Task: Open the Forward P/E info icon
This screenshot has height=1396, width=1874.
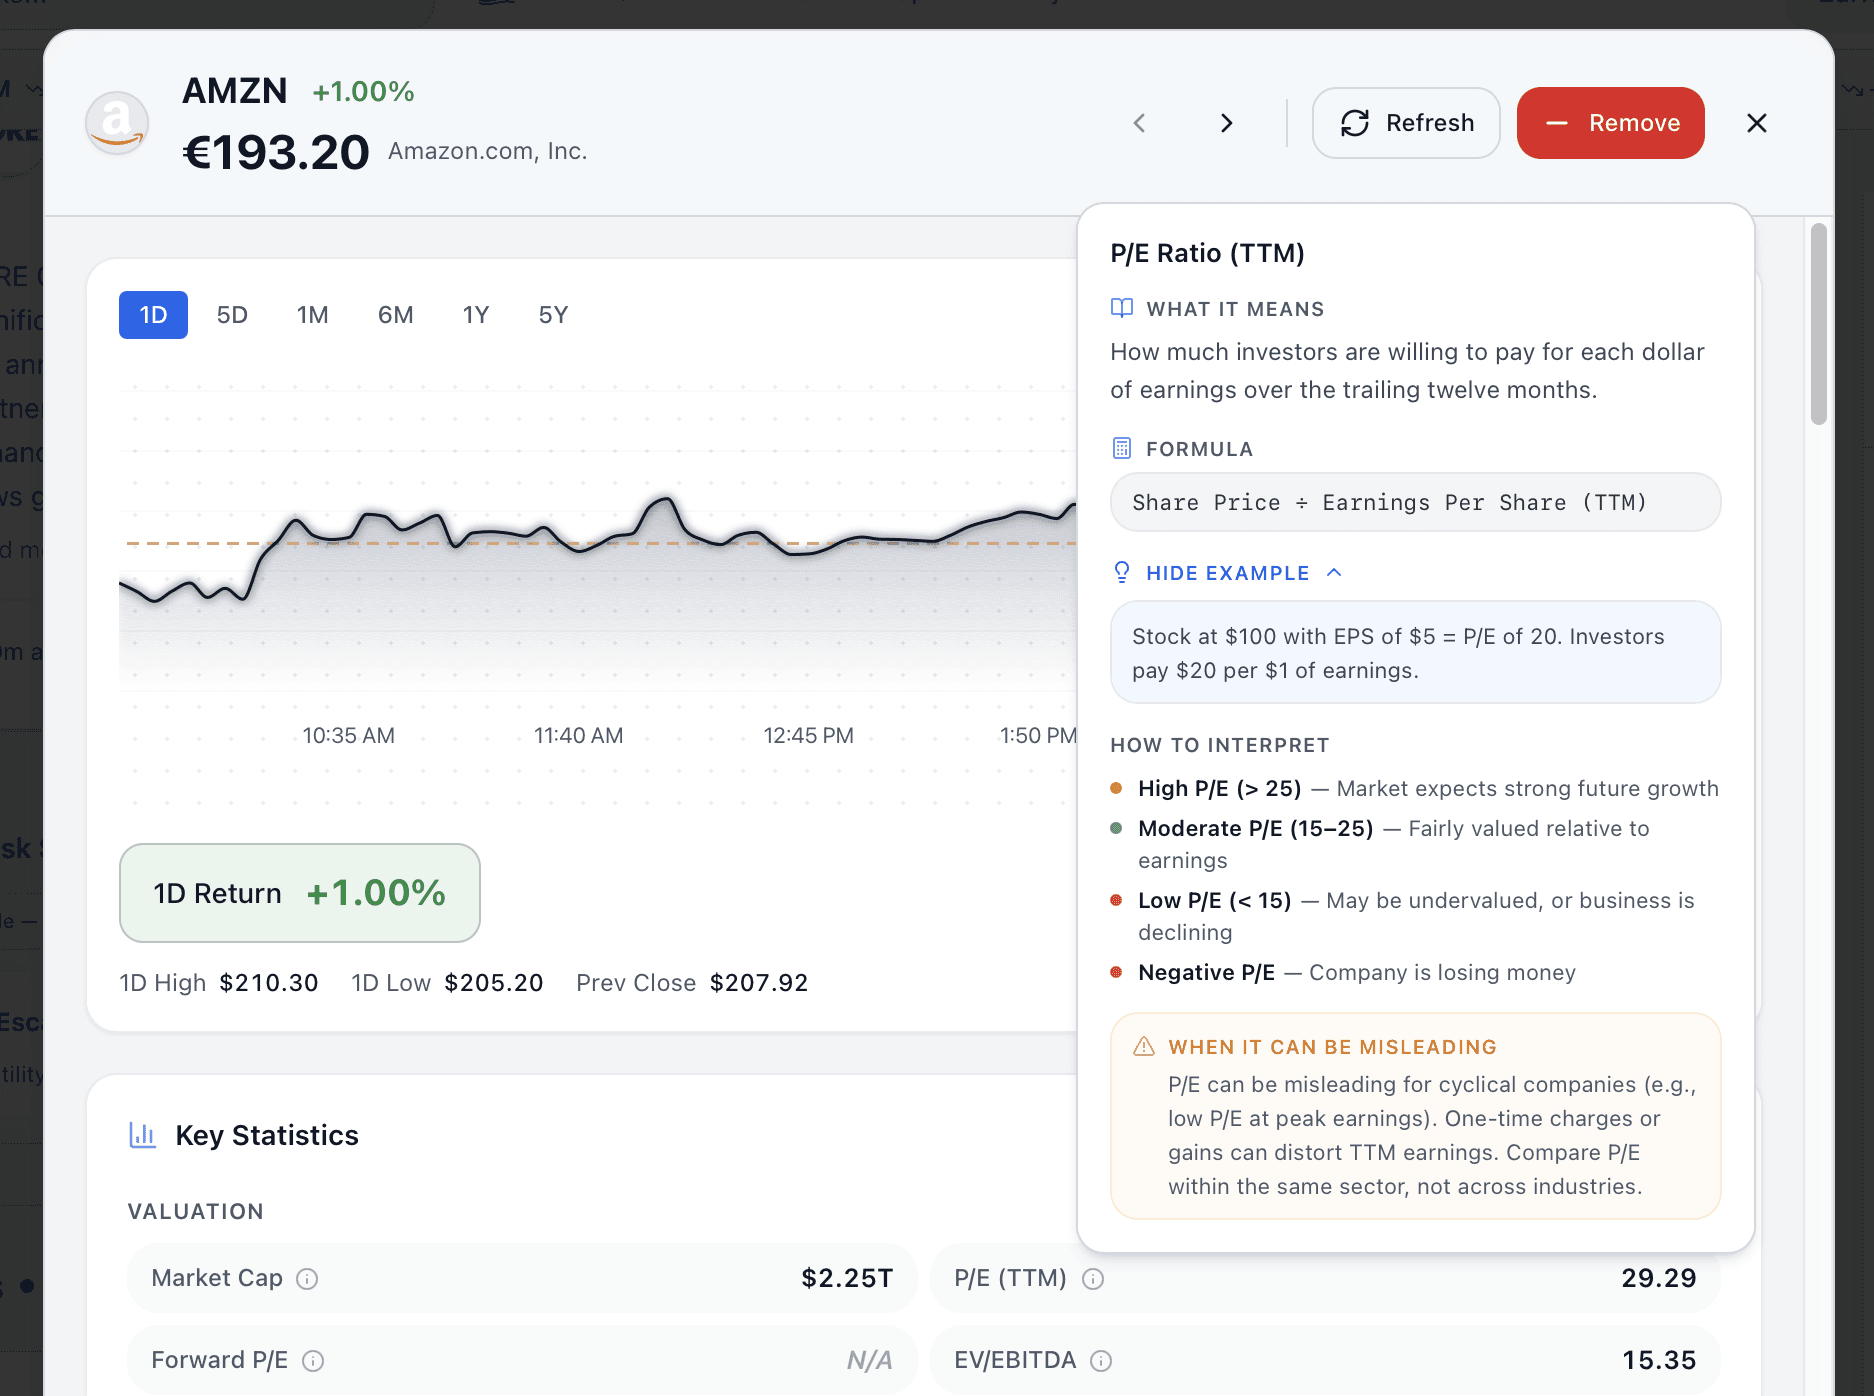Action: click(x=313, y=1361)
